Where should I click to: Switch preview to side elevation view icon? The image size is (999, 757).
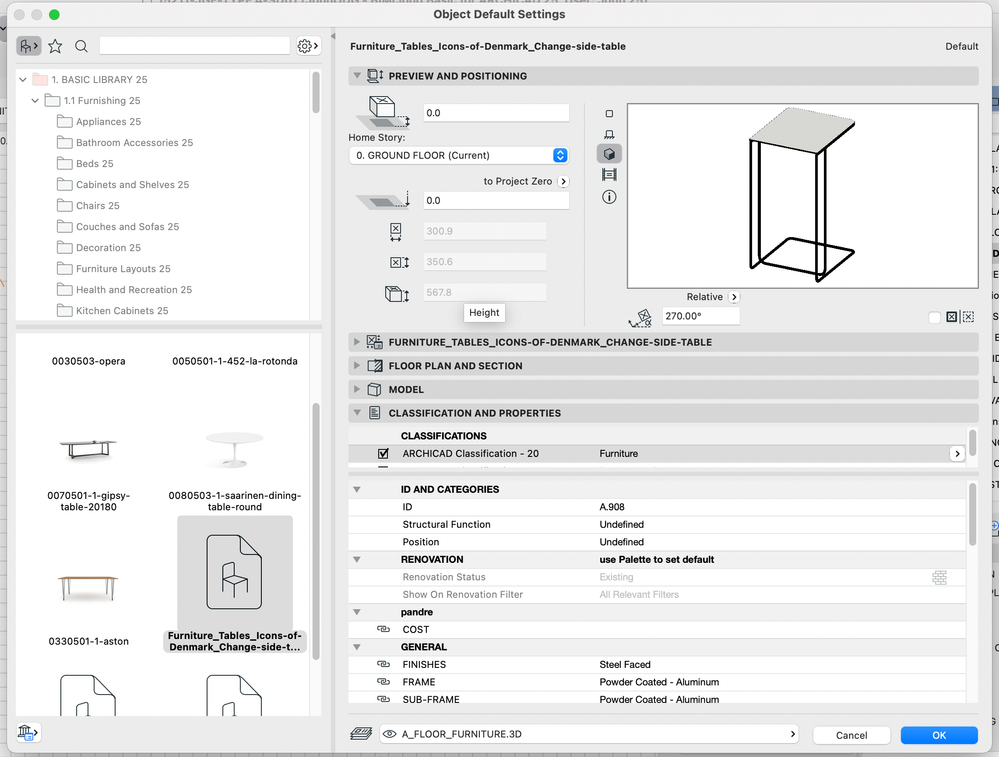point(609,134)
